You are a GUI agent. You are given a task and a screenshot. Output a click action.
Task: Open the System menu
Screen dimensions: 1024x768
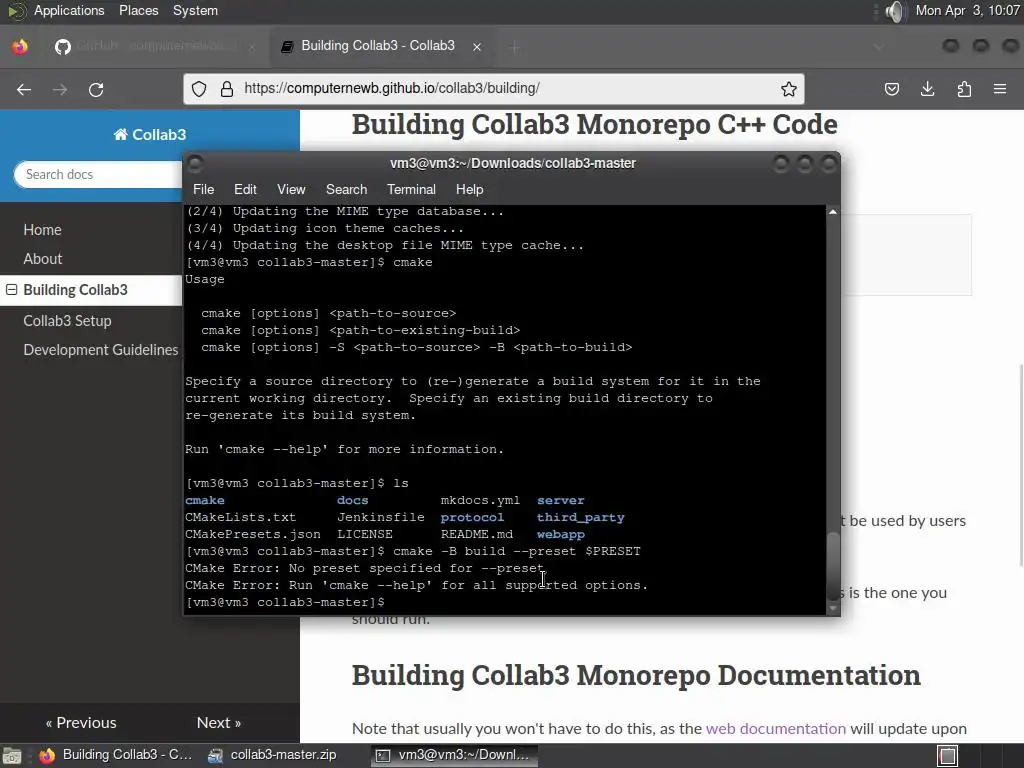(x=195, y=10)
